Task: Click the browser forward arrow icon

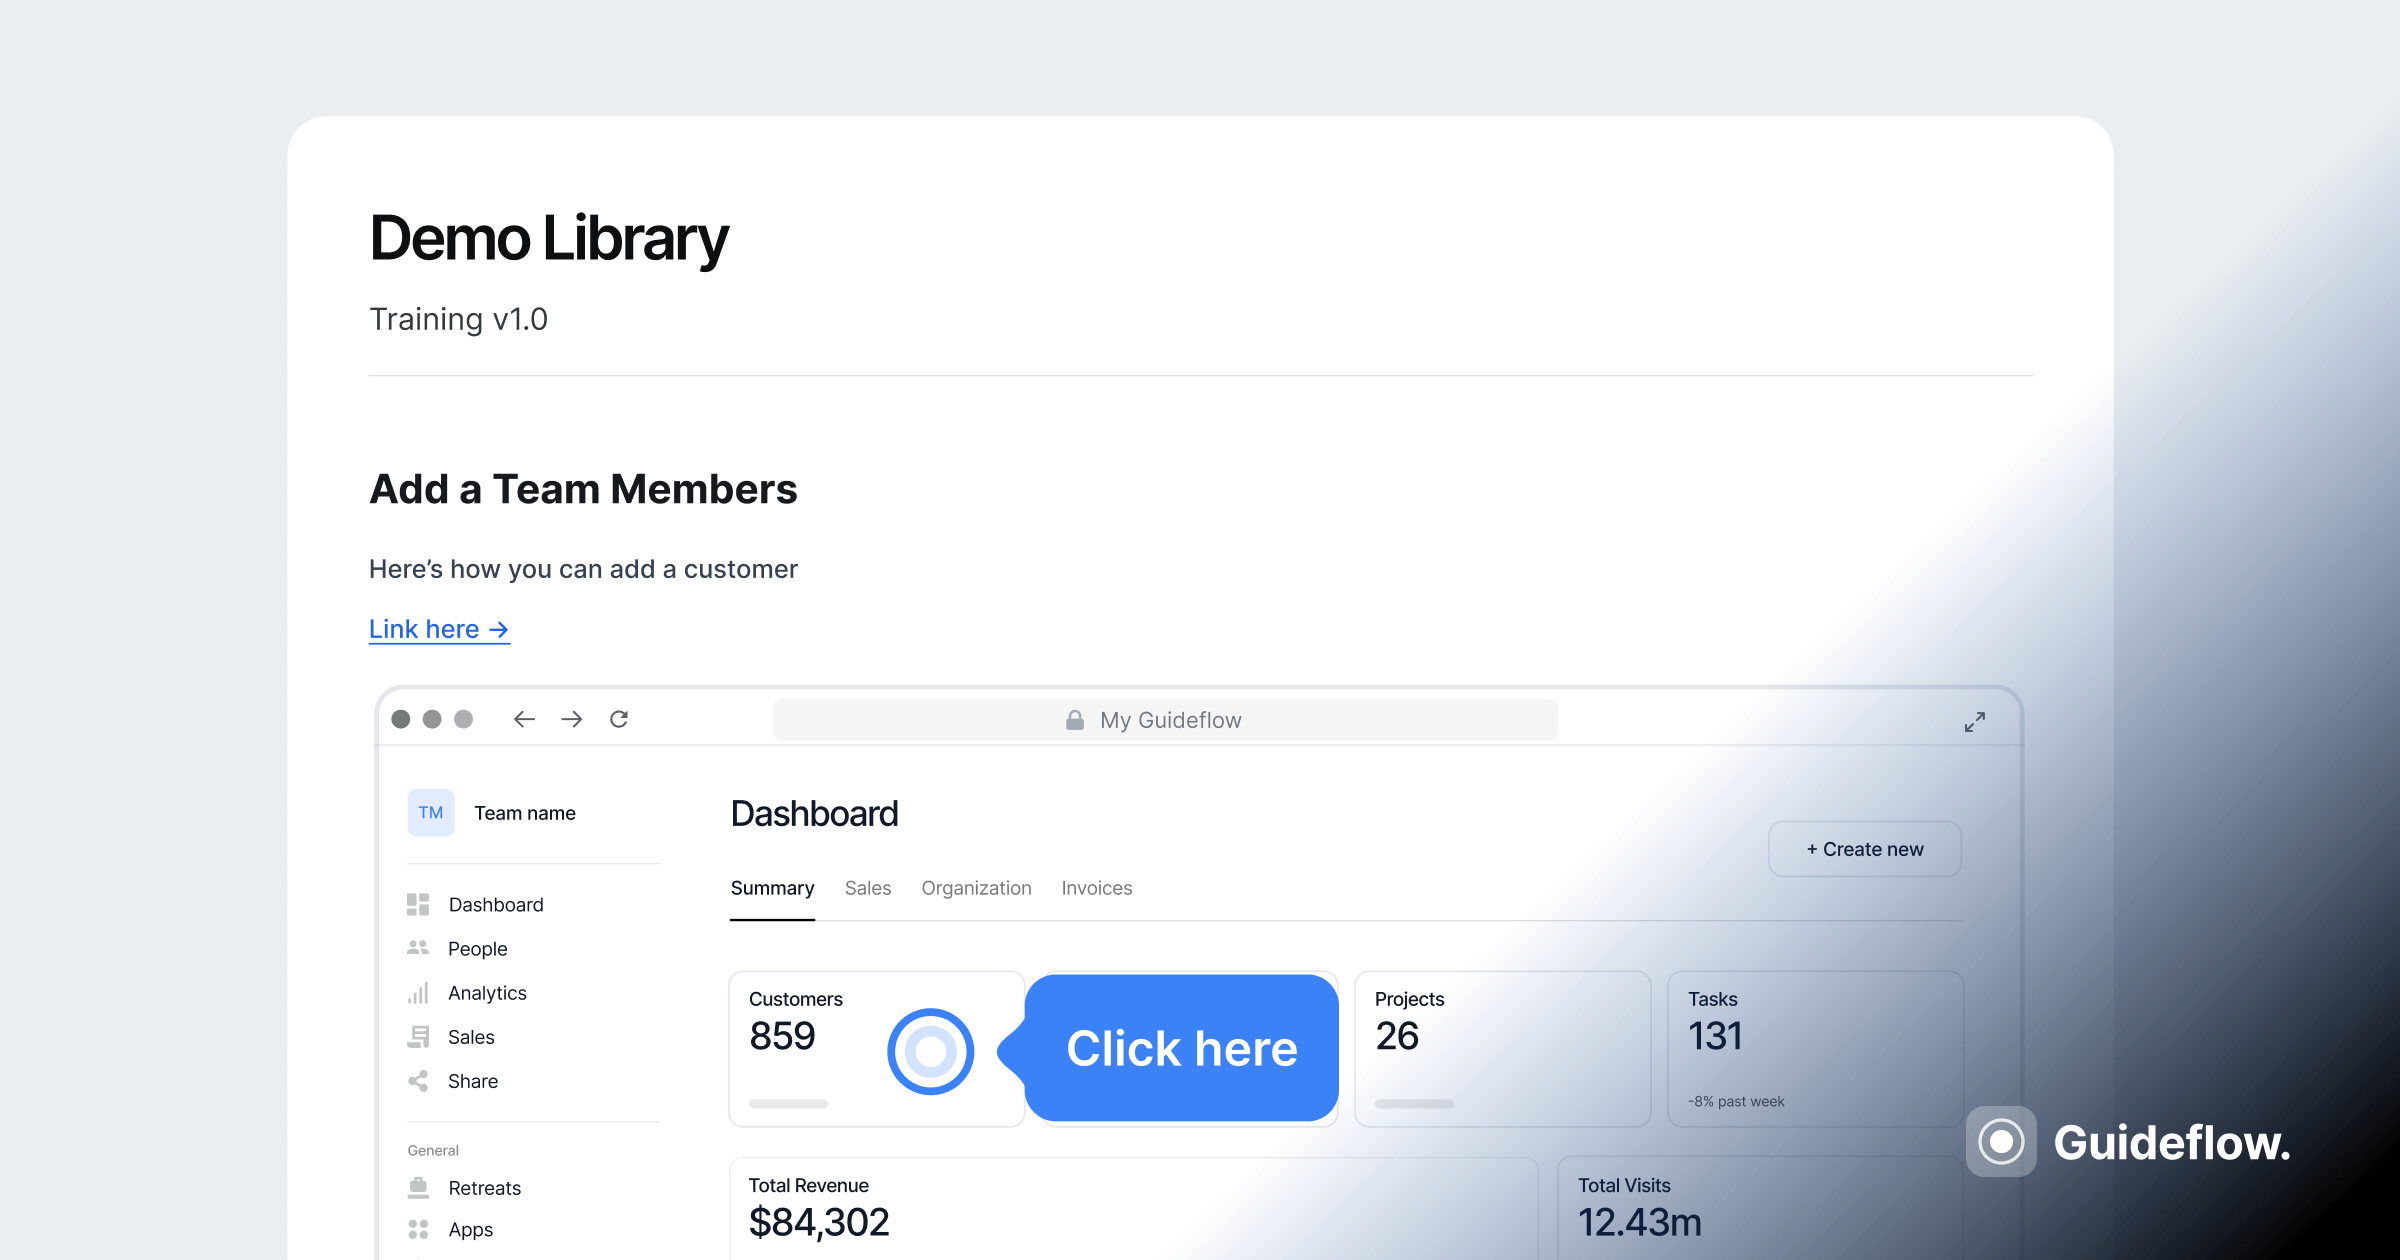Action: 571,719
